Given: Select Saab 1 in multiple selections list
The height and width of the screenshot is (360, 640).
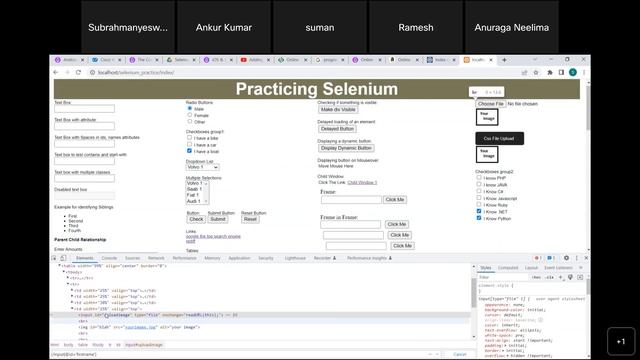Looking at the screenshot, I should pyautogui.click(x=194, y=189).
